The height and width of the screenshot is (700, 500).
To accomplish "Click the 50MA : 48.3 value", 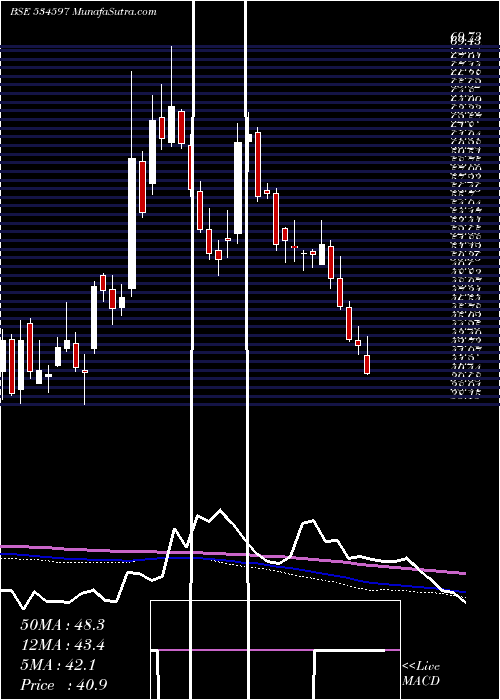I will point(62,625).
